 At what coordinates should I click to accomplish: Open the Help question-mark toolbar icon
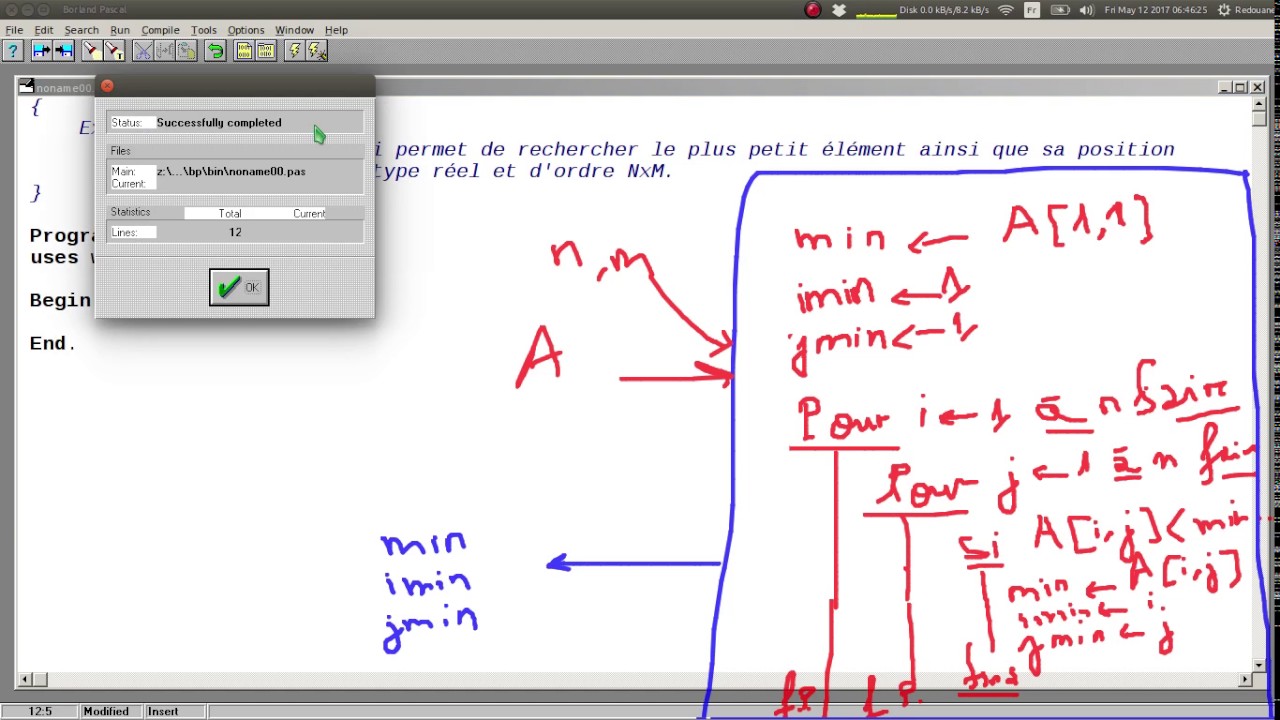(13, 50)
